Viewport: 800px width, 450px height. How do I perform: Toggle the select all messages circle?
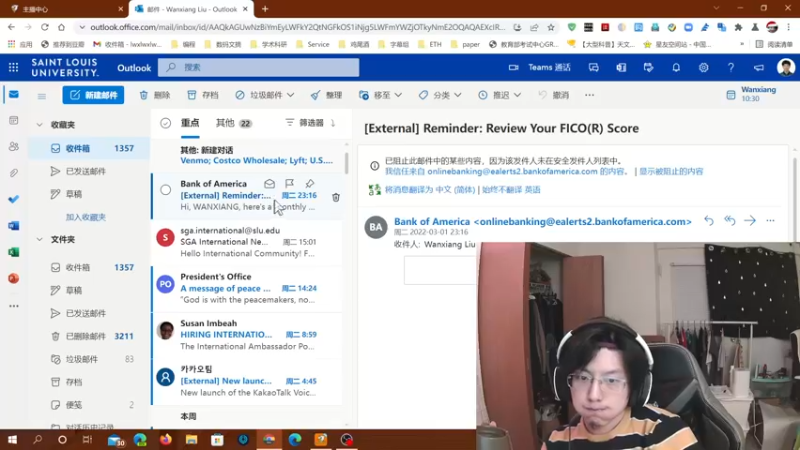[x=165, y=123]
